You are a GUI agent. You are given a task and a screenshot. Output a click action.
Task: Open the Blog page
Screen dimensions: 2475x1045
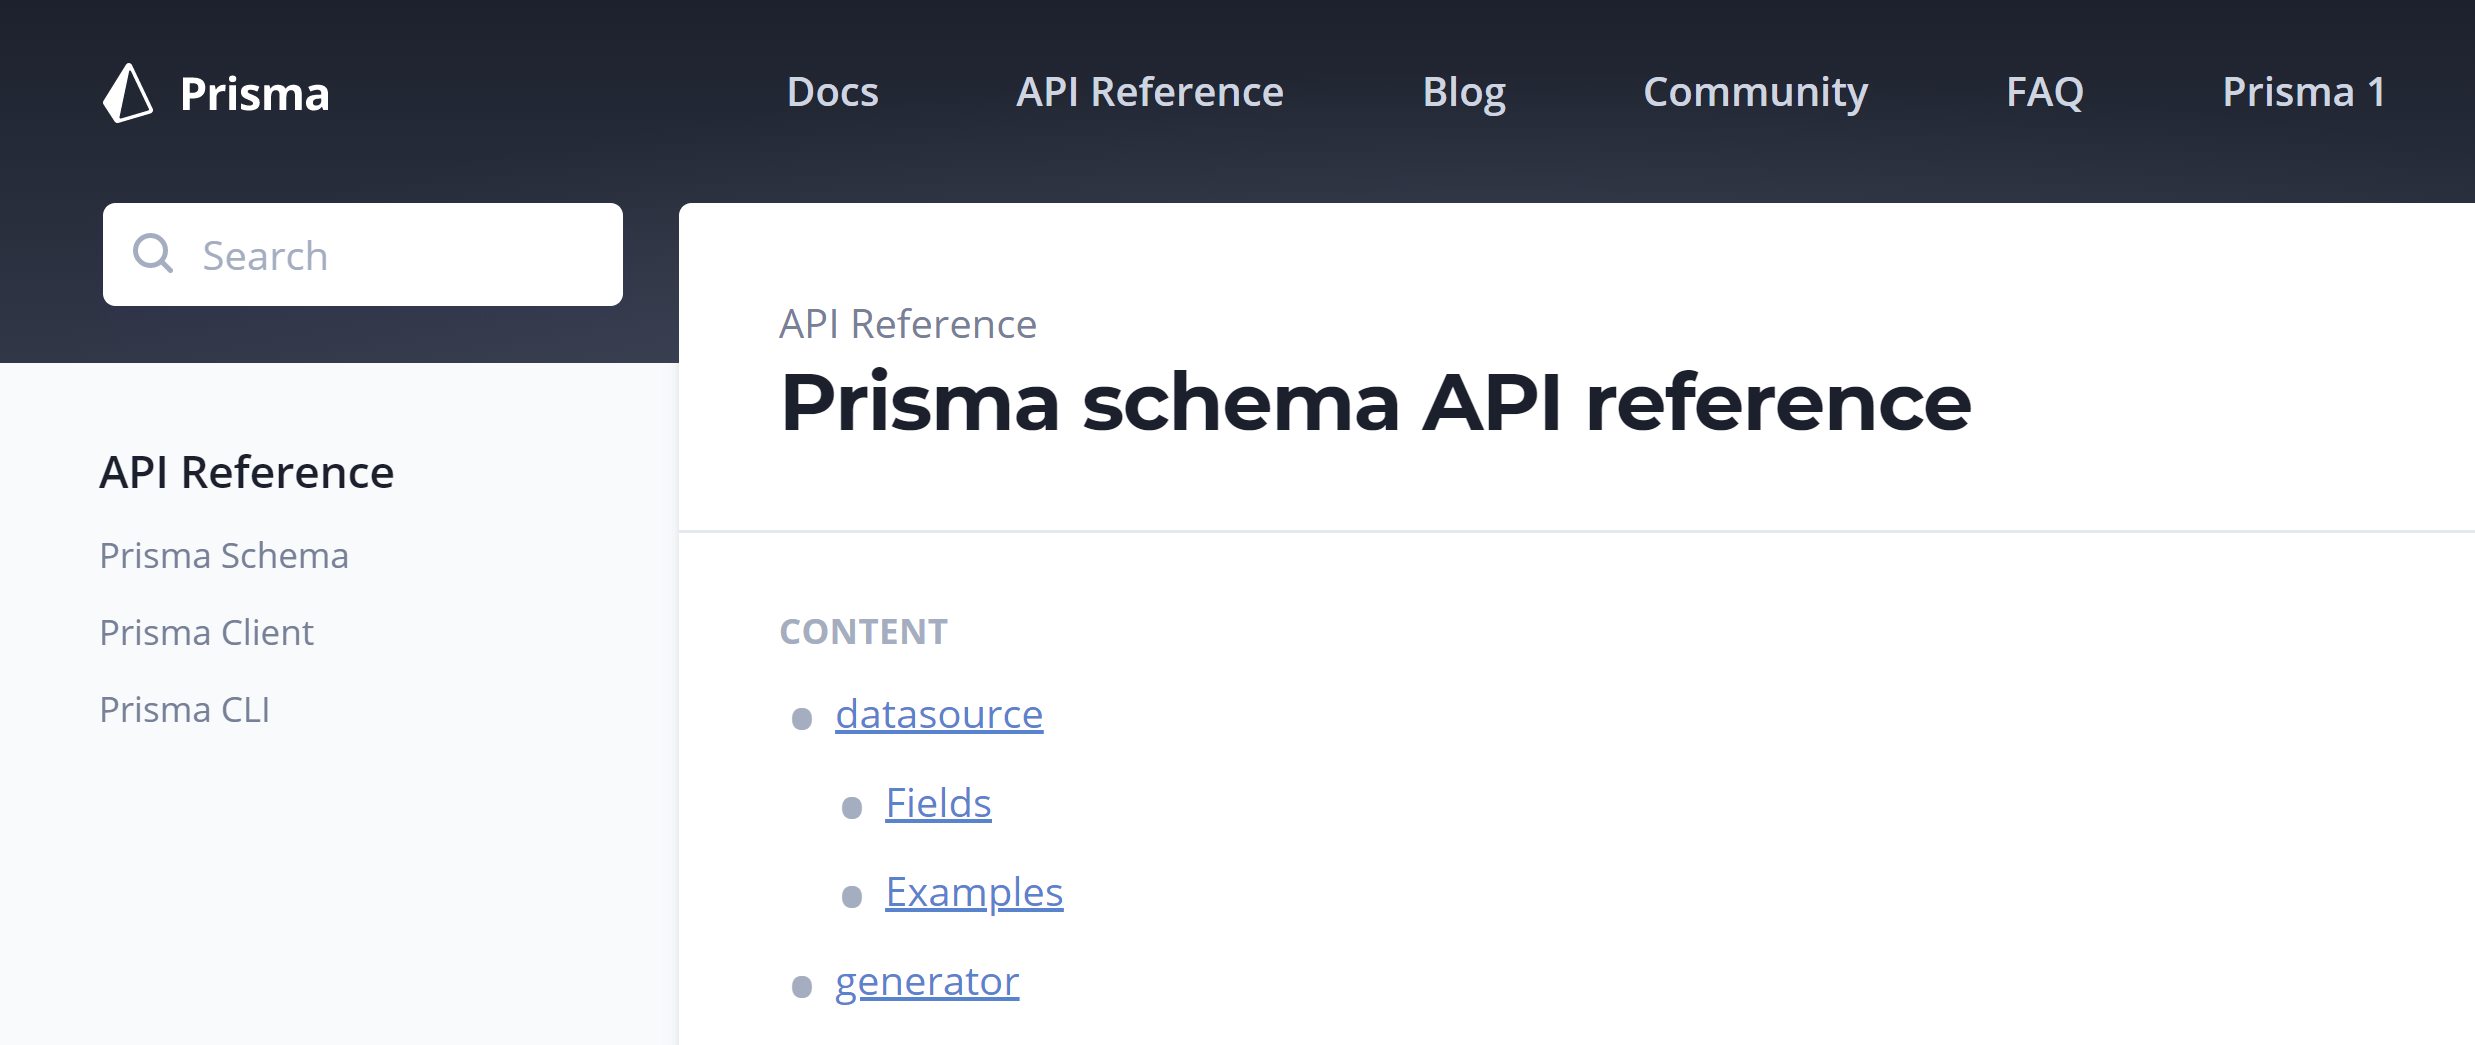tap(1464, 91)
